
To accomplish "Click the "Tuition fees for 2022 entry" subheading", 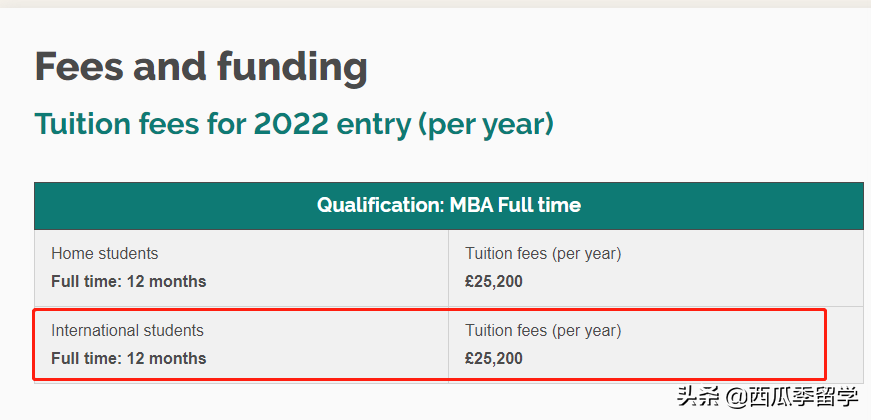I will tap(294, 124).
